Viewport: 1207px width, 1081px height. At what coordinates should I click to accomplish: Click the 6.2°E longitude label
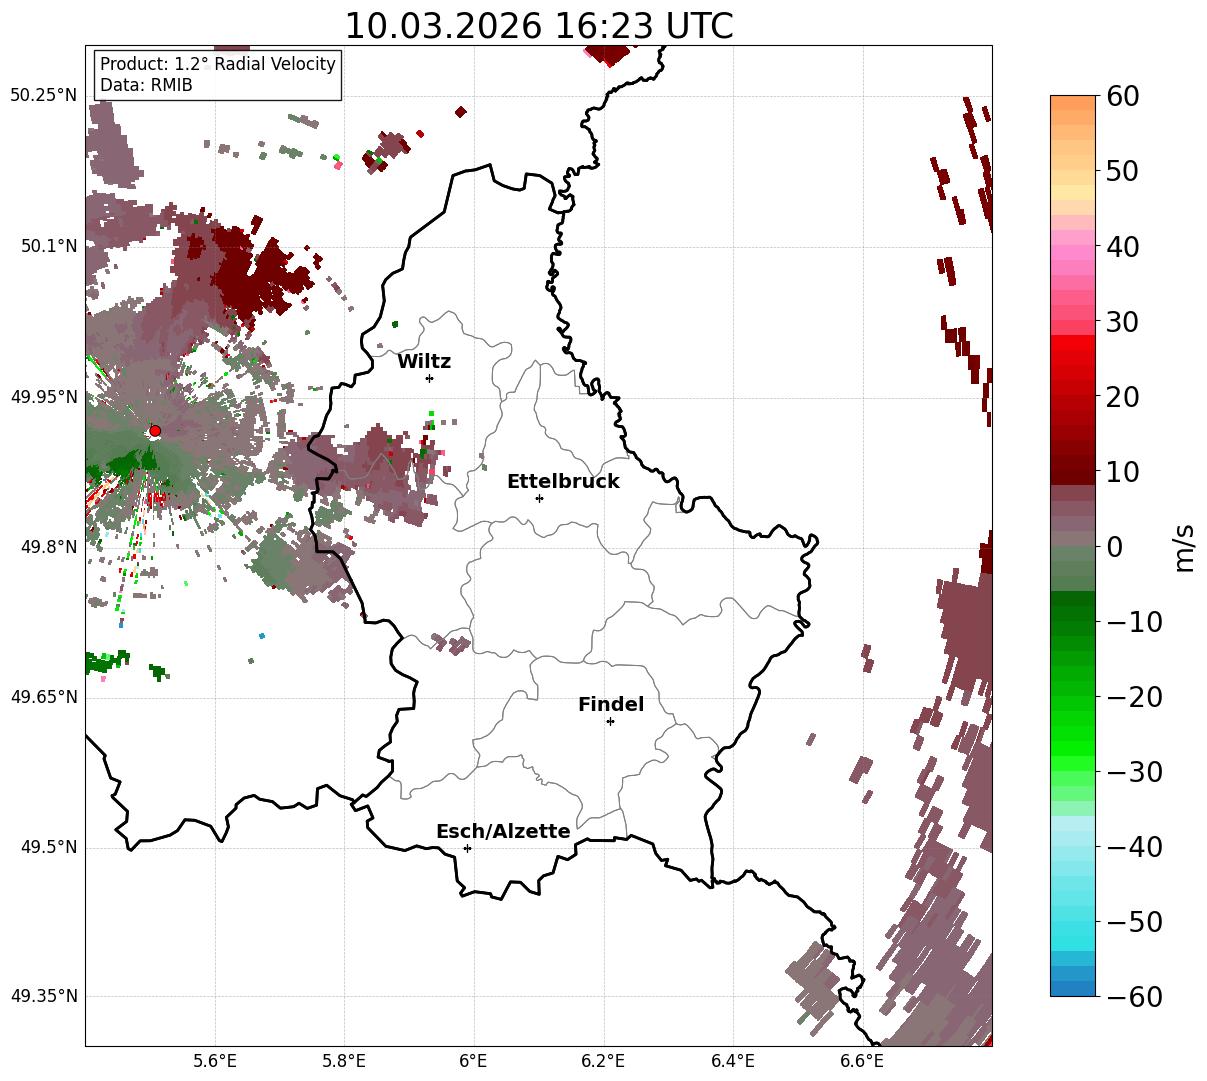(x=603, y=1061)
